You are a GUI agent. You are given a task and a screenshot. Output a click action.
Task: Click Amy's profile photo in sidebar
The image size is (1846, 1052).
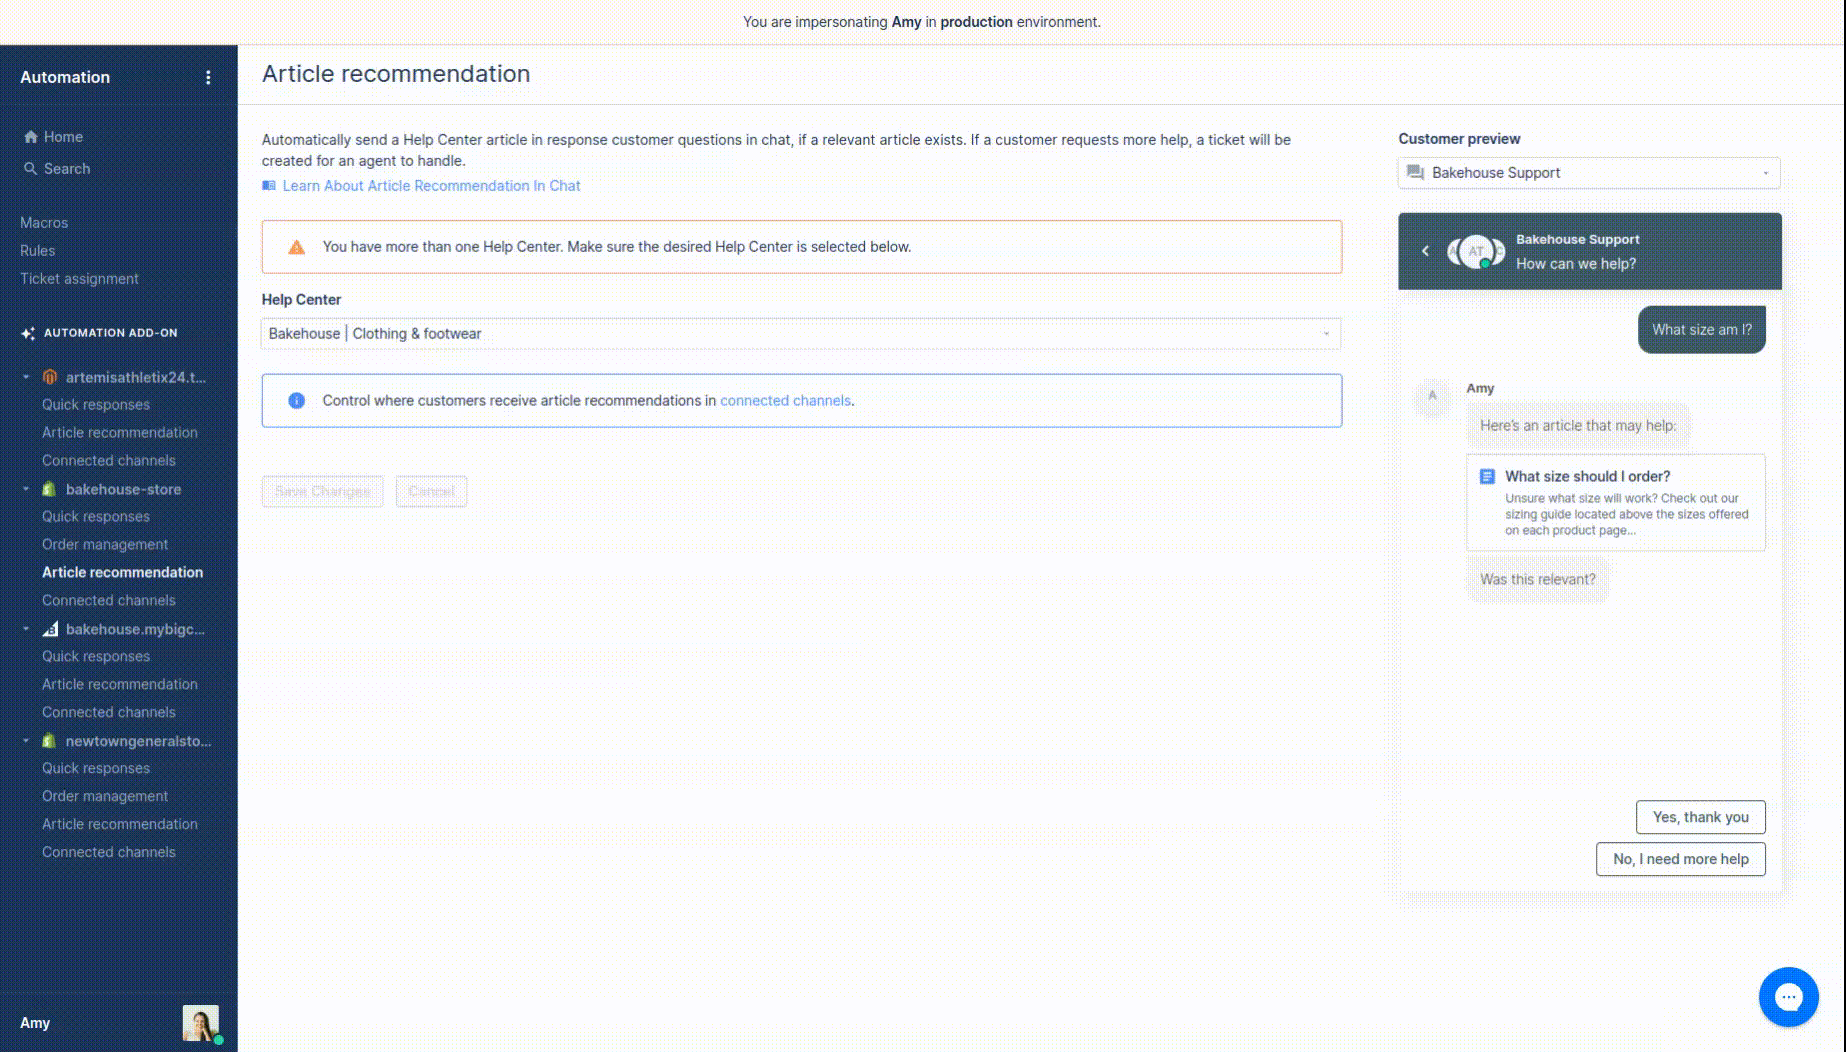200,1023
